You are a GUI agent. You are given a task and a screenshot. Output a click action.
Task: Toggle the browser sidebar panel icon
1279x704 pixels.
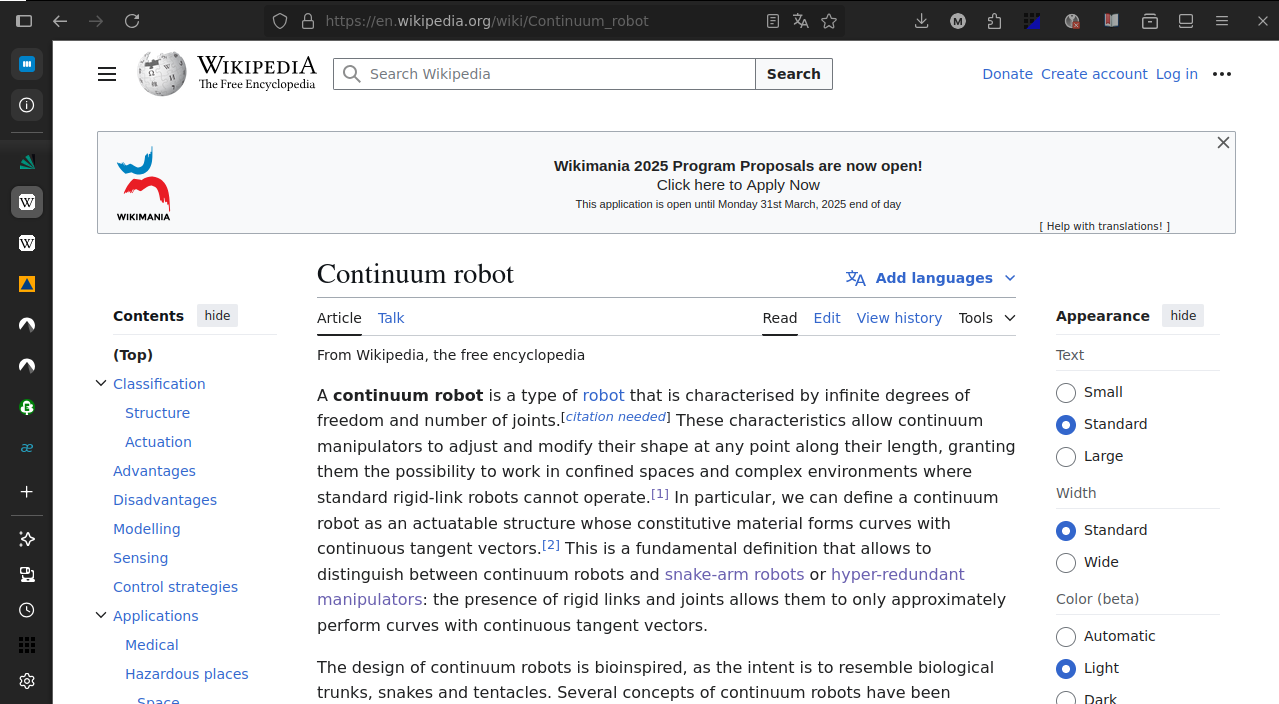(x=24, y=21)
